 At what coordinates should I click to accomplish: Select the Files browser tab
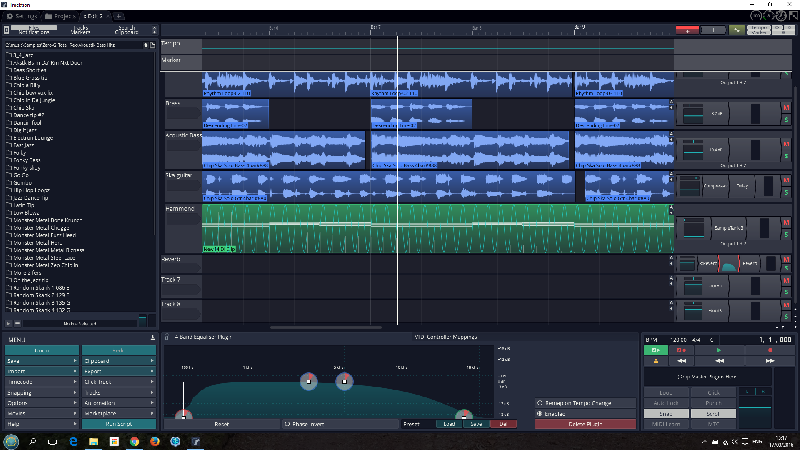coord(34,30)
